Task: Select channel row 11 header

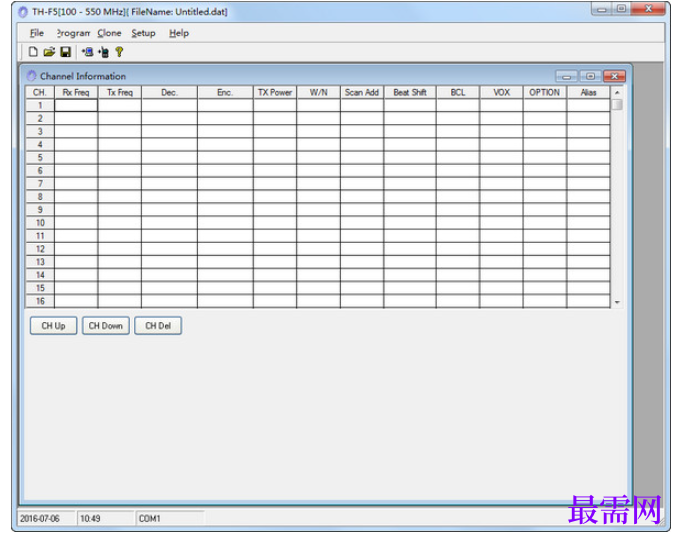Action: 40,236
